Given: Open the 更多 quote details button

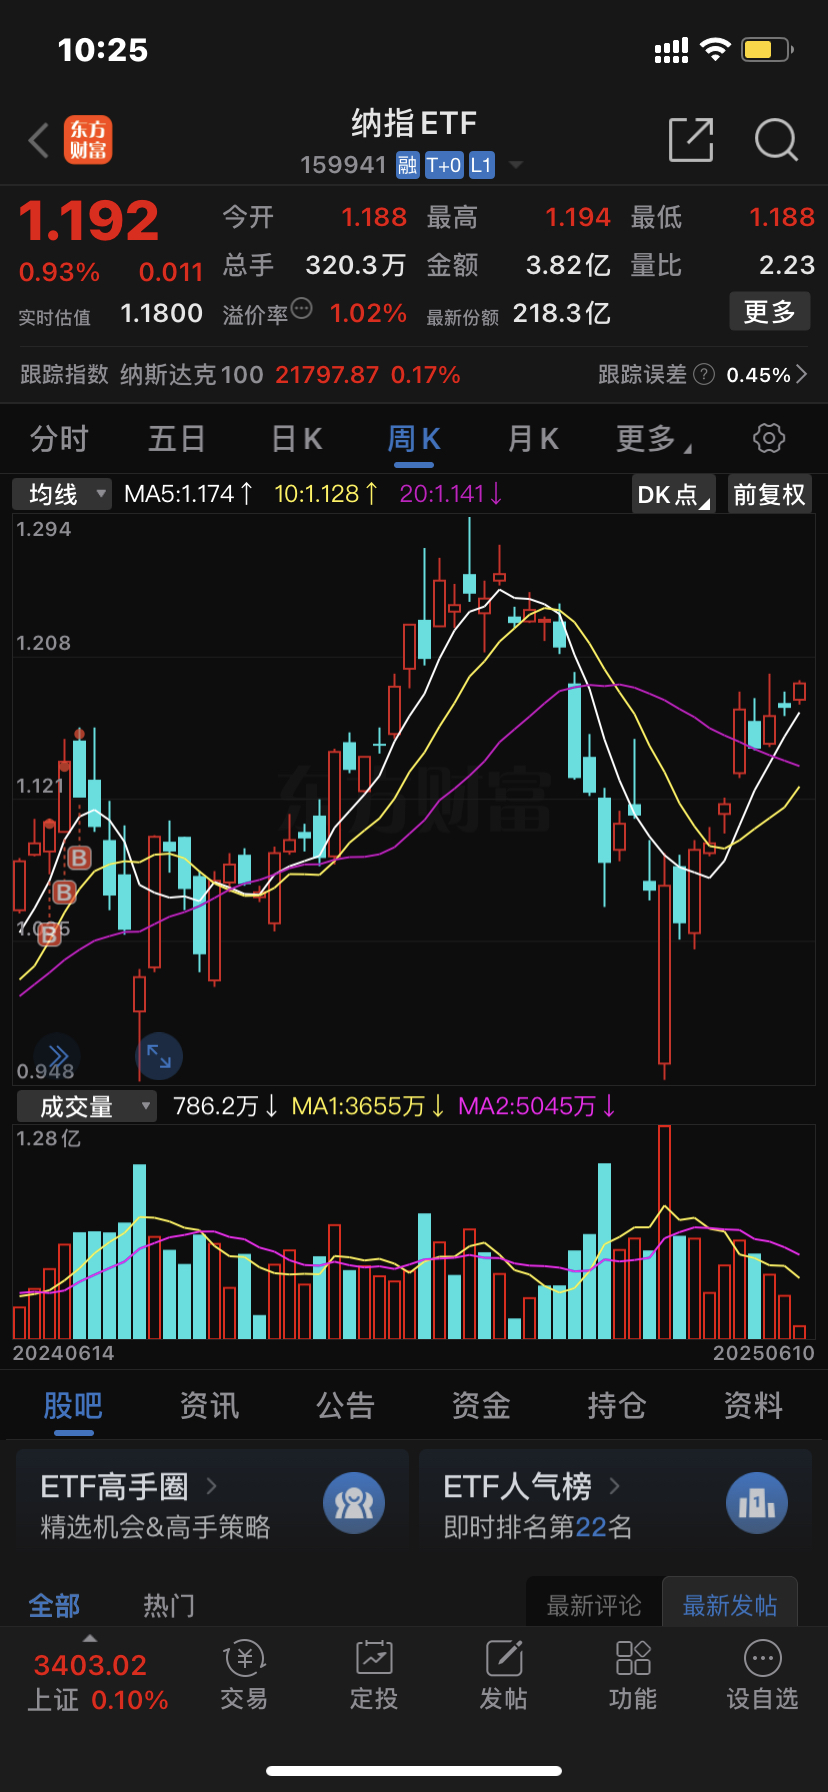Looking at the screenshot, I should click(x=770, y=312).
